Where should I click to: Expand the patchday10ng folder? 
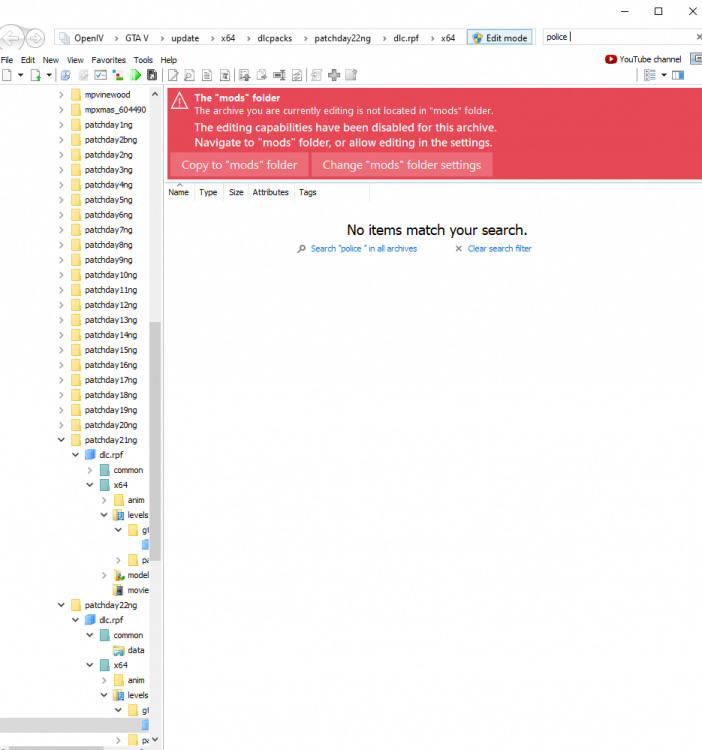61,275
